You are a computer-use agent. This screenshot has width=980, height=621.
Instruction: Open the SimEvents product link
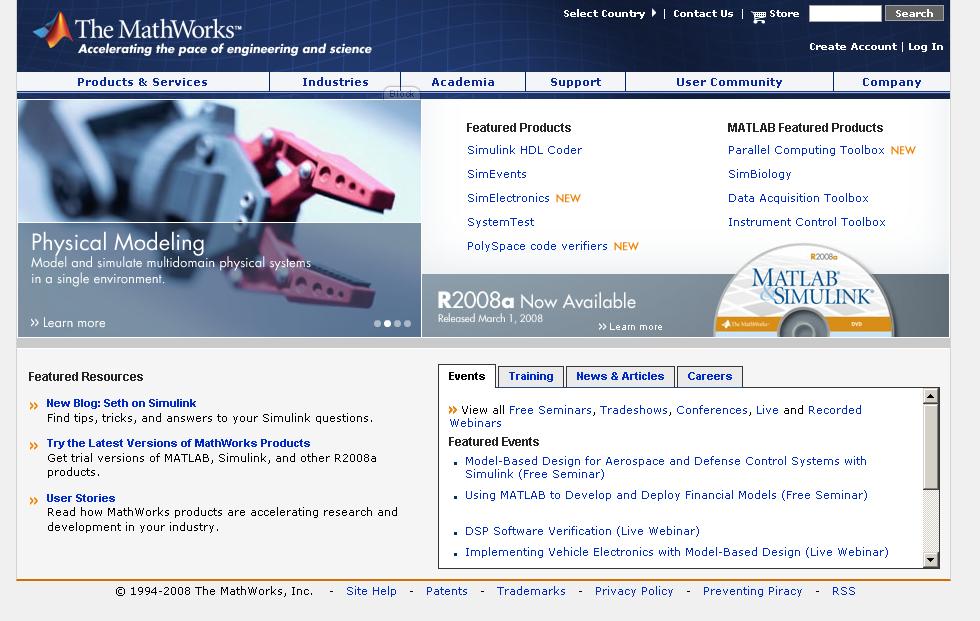(497, 174)
